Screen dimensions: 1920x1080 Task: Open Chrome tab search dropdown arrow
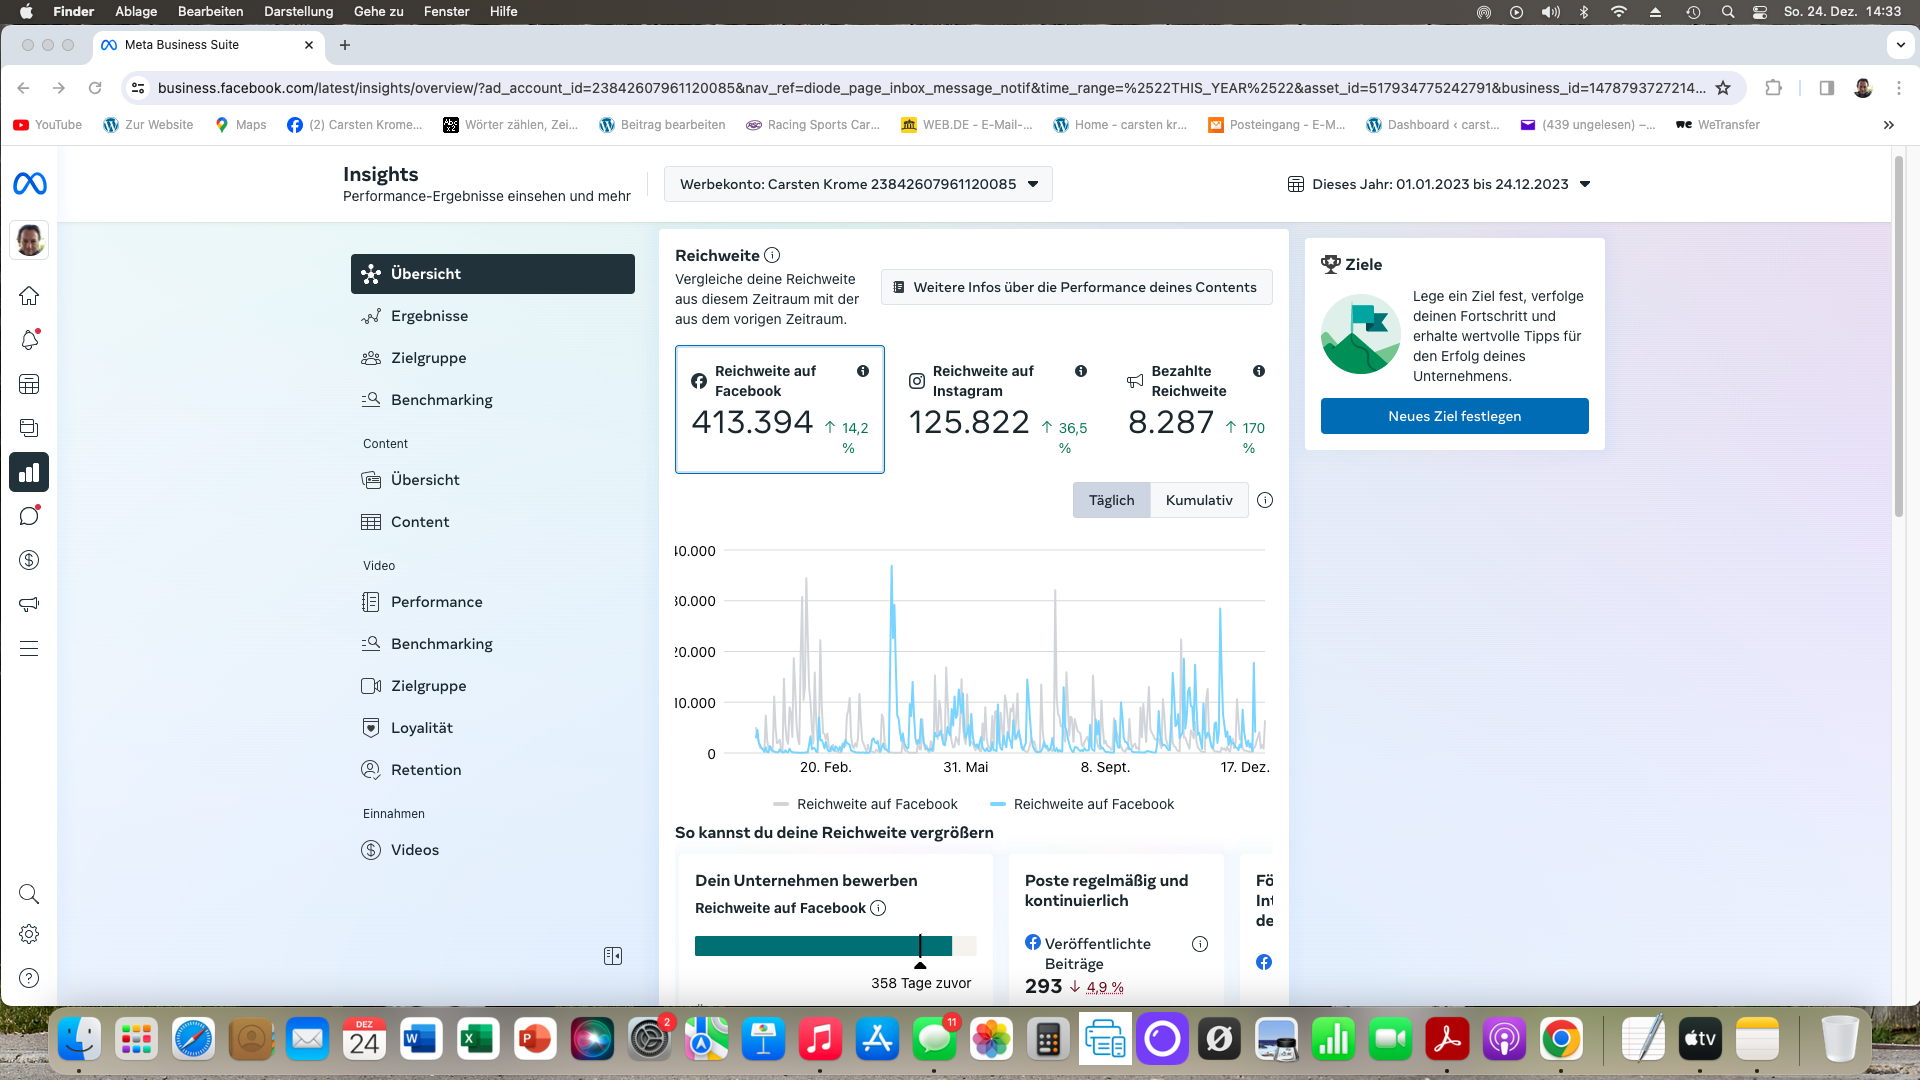click(x=1900, y=45)
